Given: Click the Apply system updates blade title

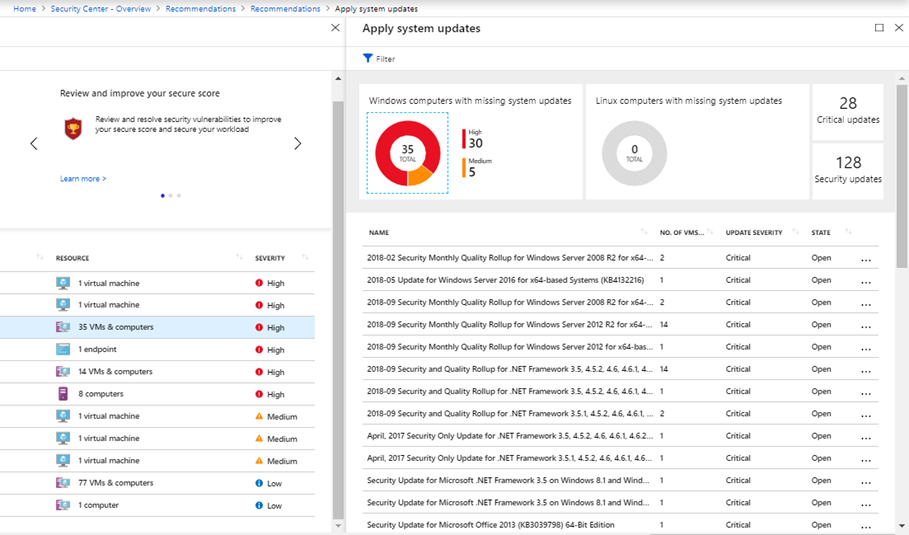Looking at the screenshot, I should [x=421, y=28].
